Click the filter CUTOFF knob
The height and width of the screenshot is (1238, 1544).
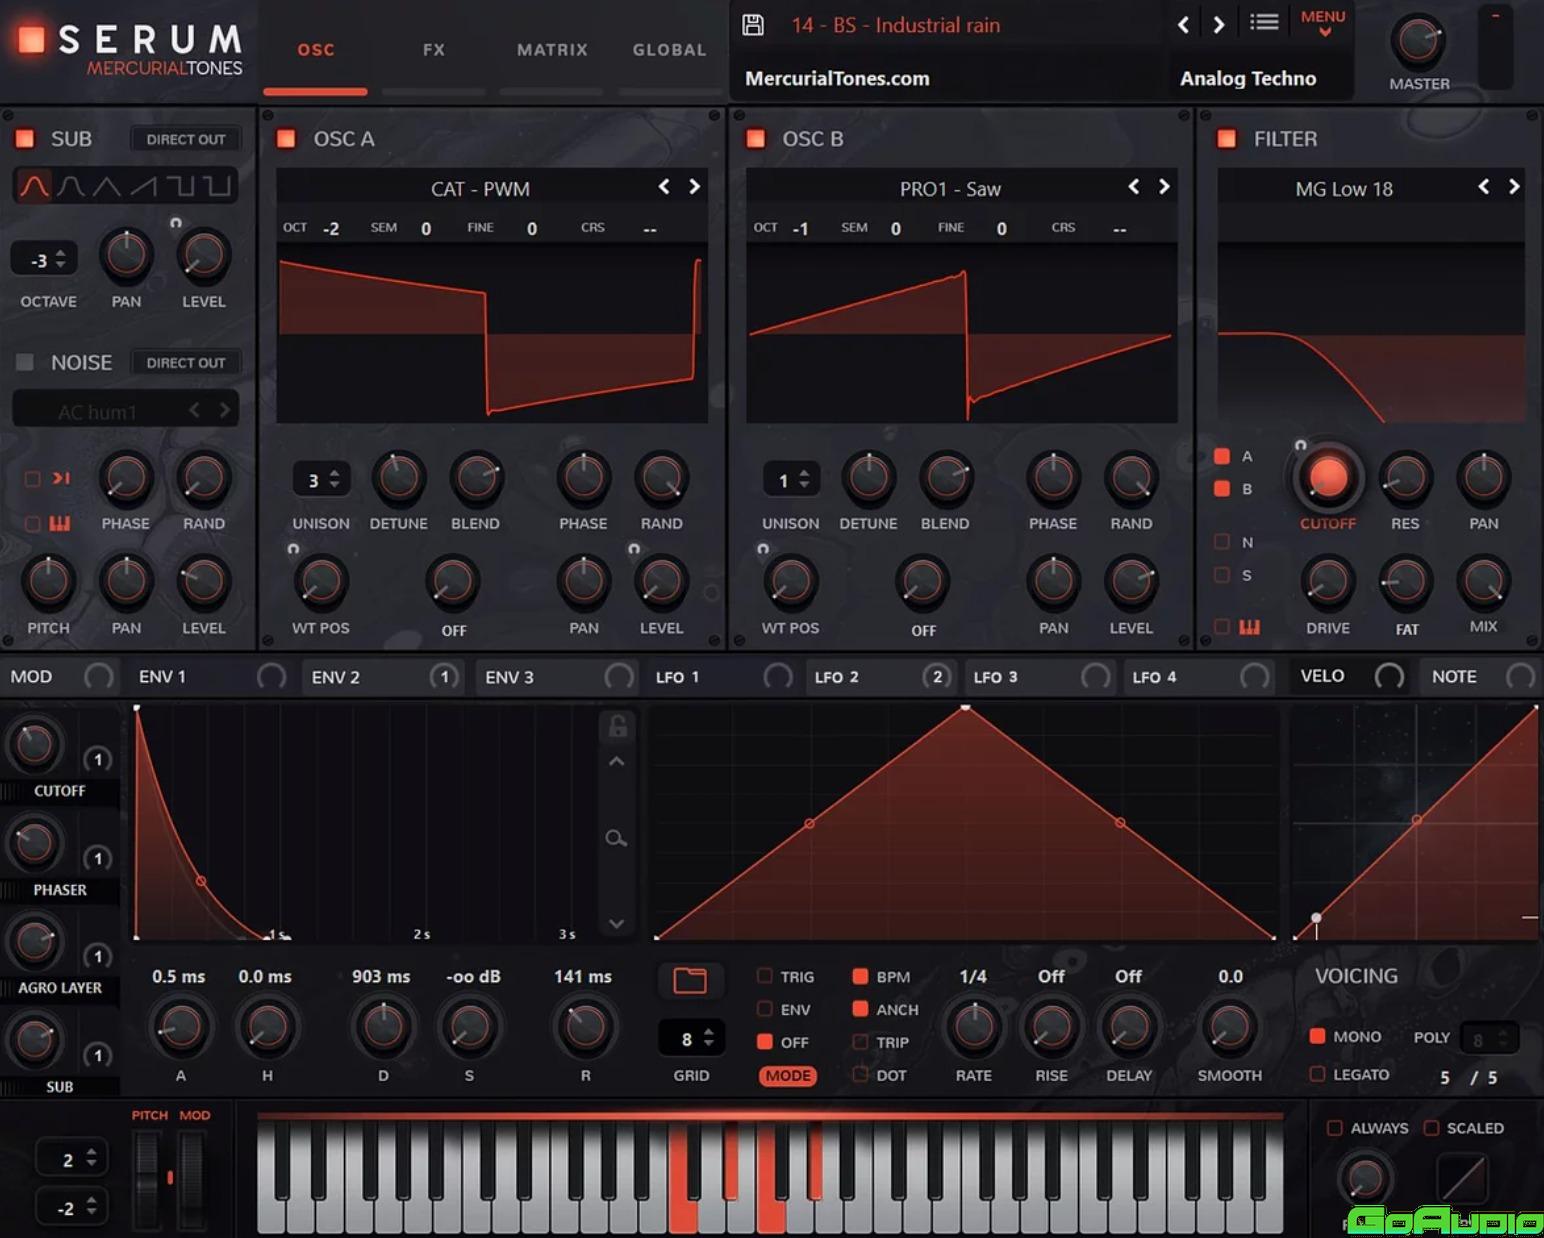tap(1327, 478)
